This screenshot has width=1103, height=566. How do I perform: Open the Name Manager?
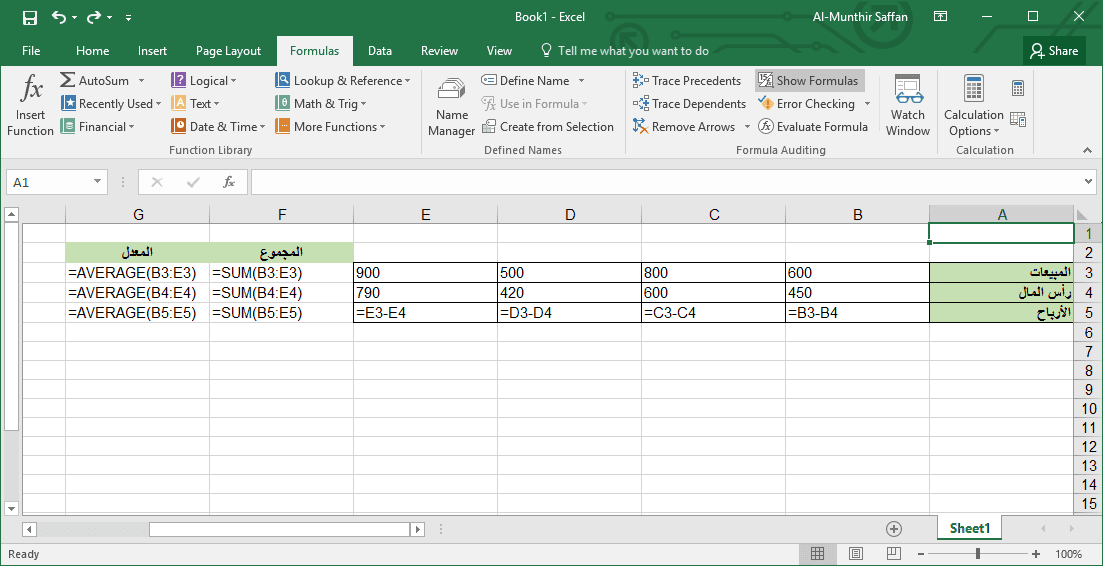(451, 108)
